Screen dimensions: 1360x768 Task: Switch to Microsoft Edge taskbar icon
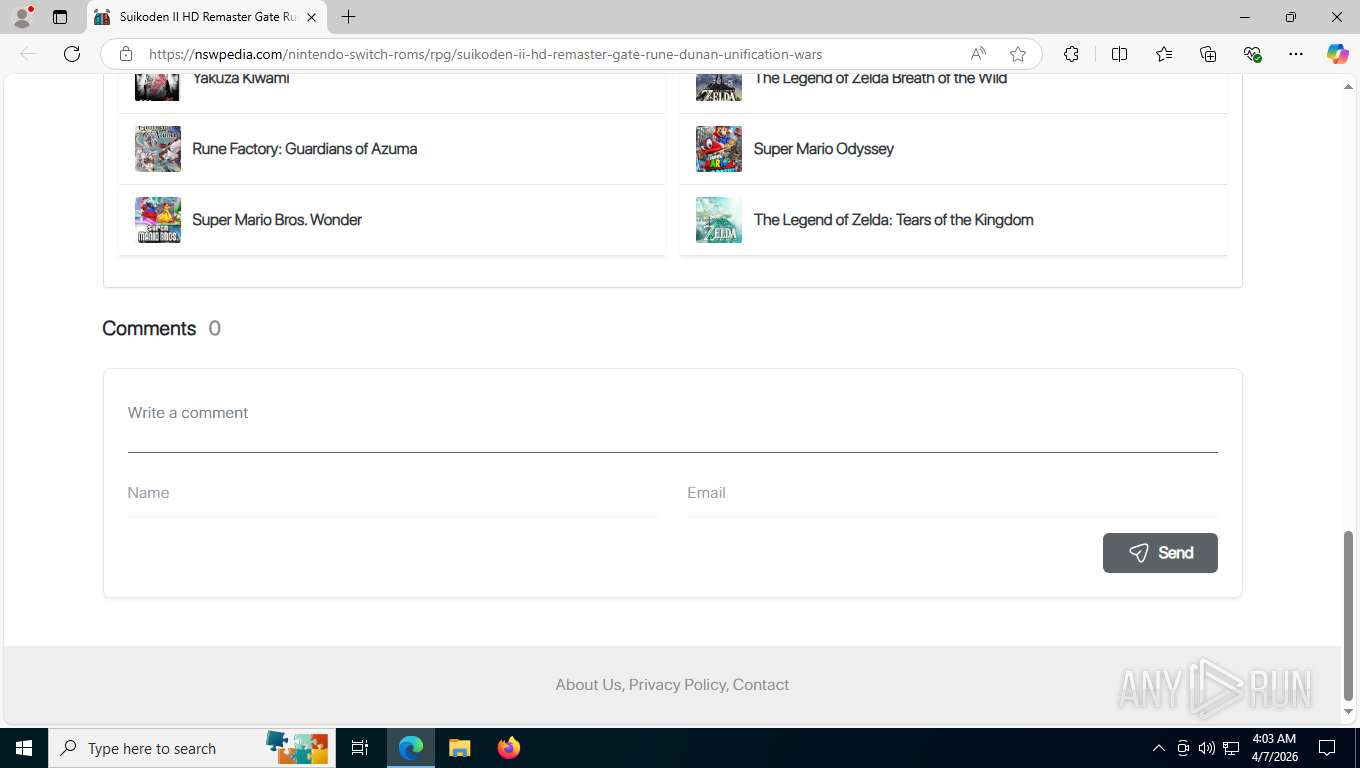411,748
